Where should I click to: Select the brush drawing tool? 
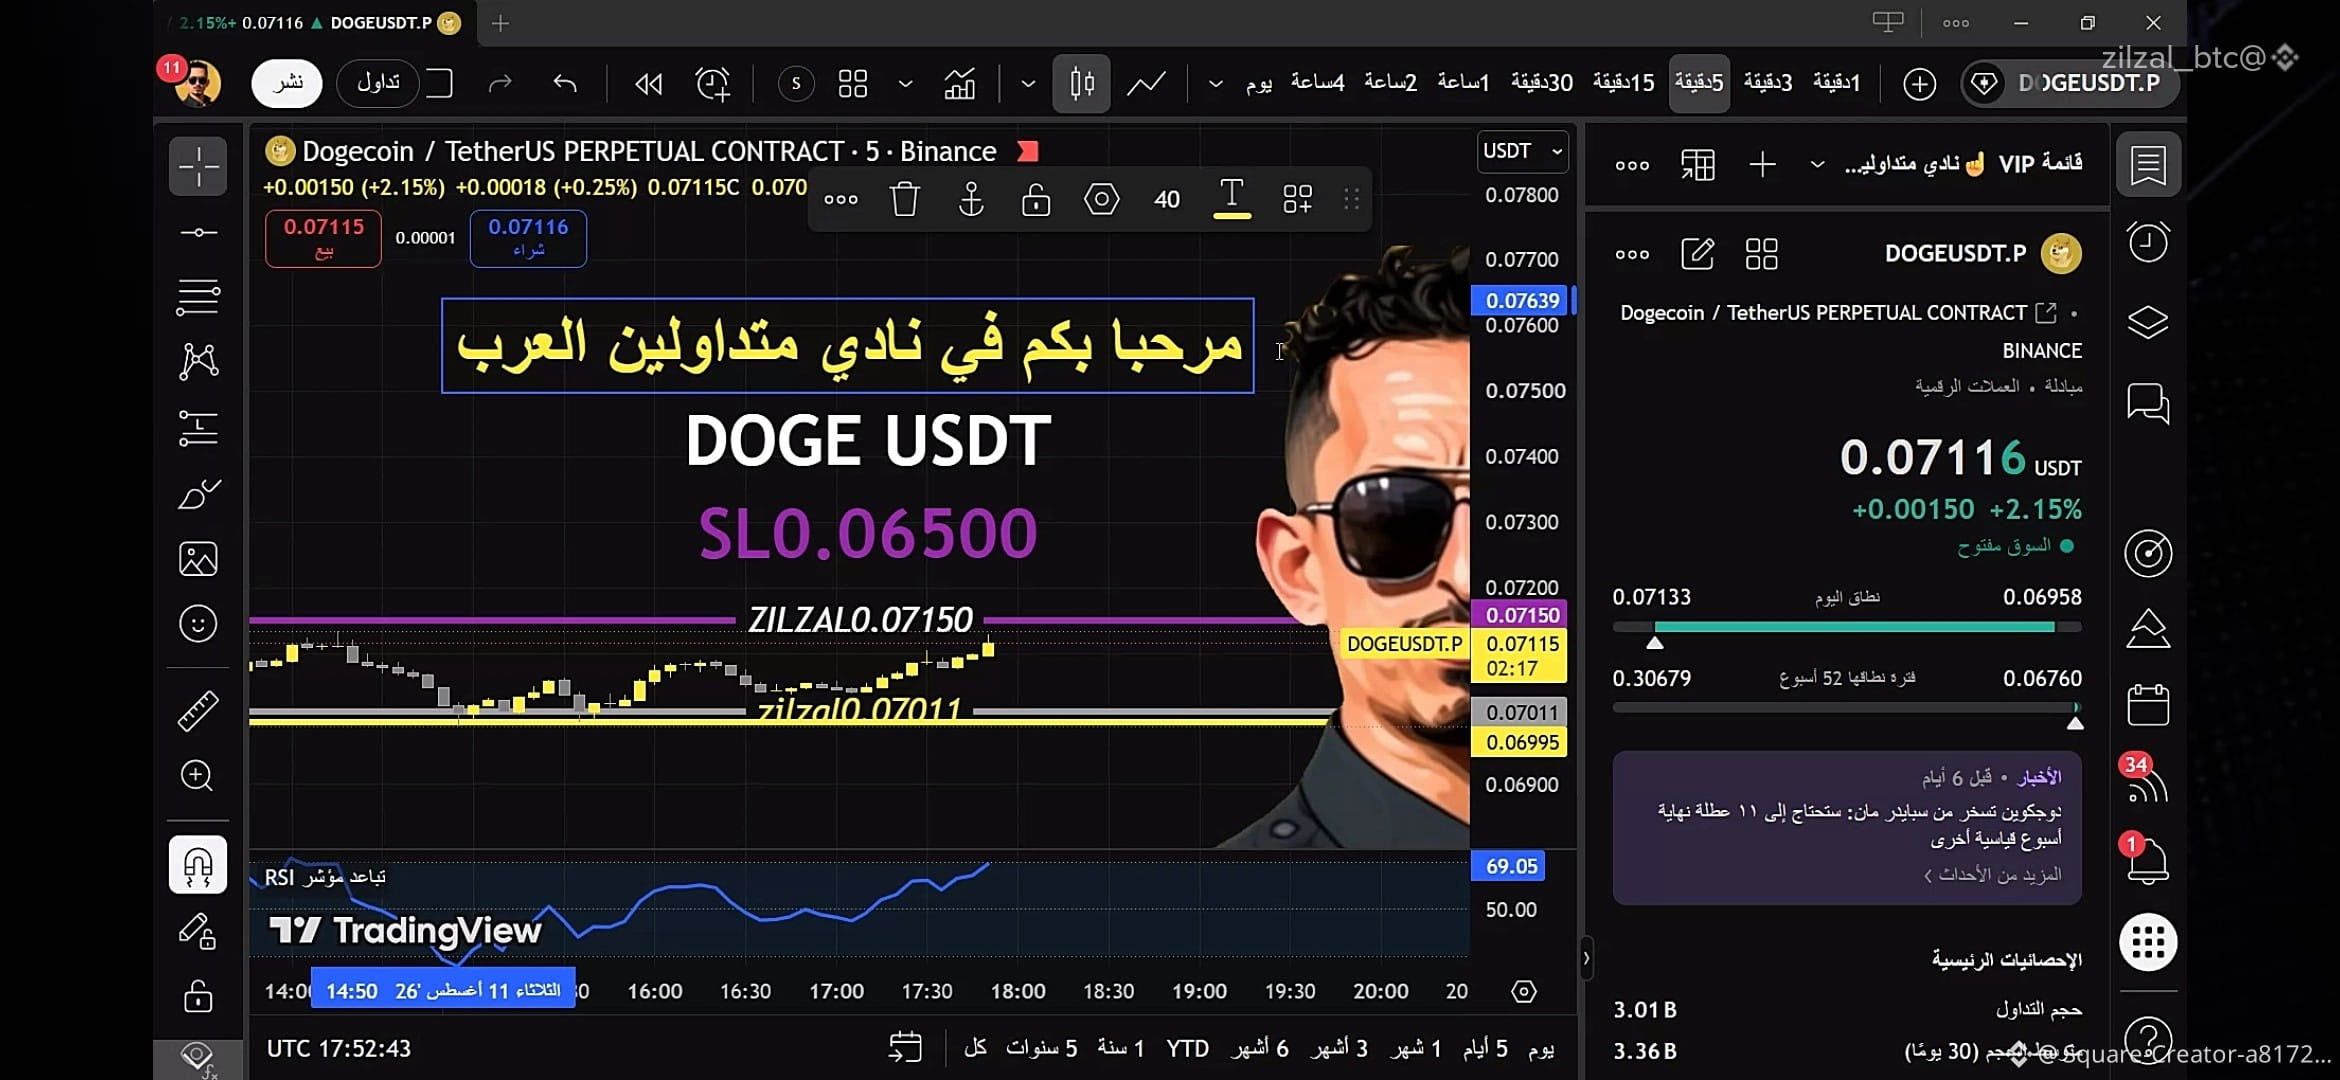coord(198,494)
